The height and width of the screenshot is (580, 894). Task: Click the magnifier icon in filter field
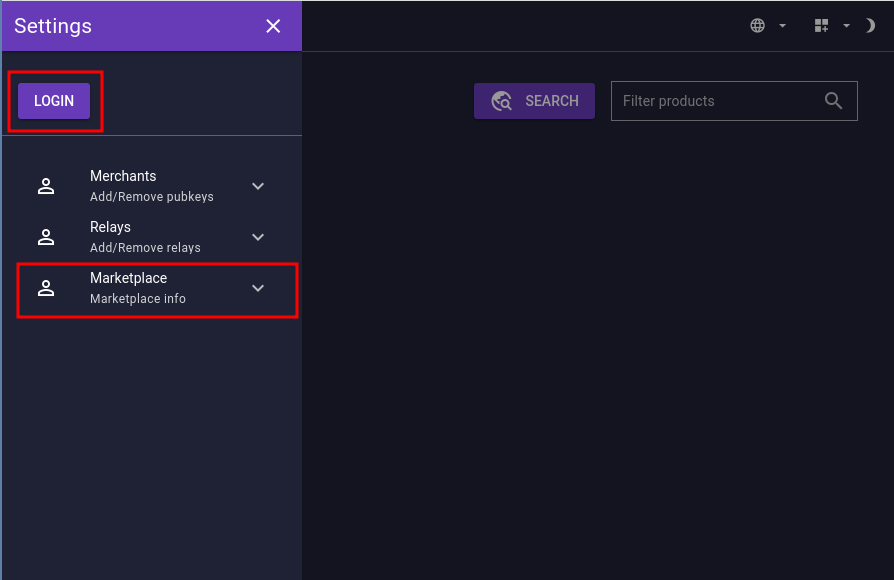834,101
